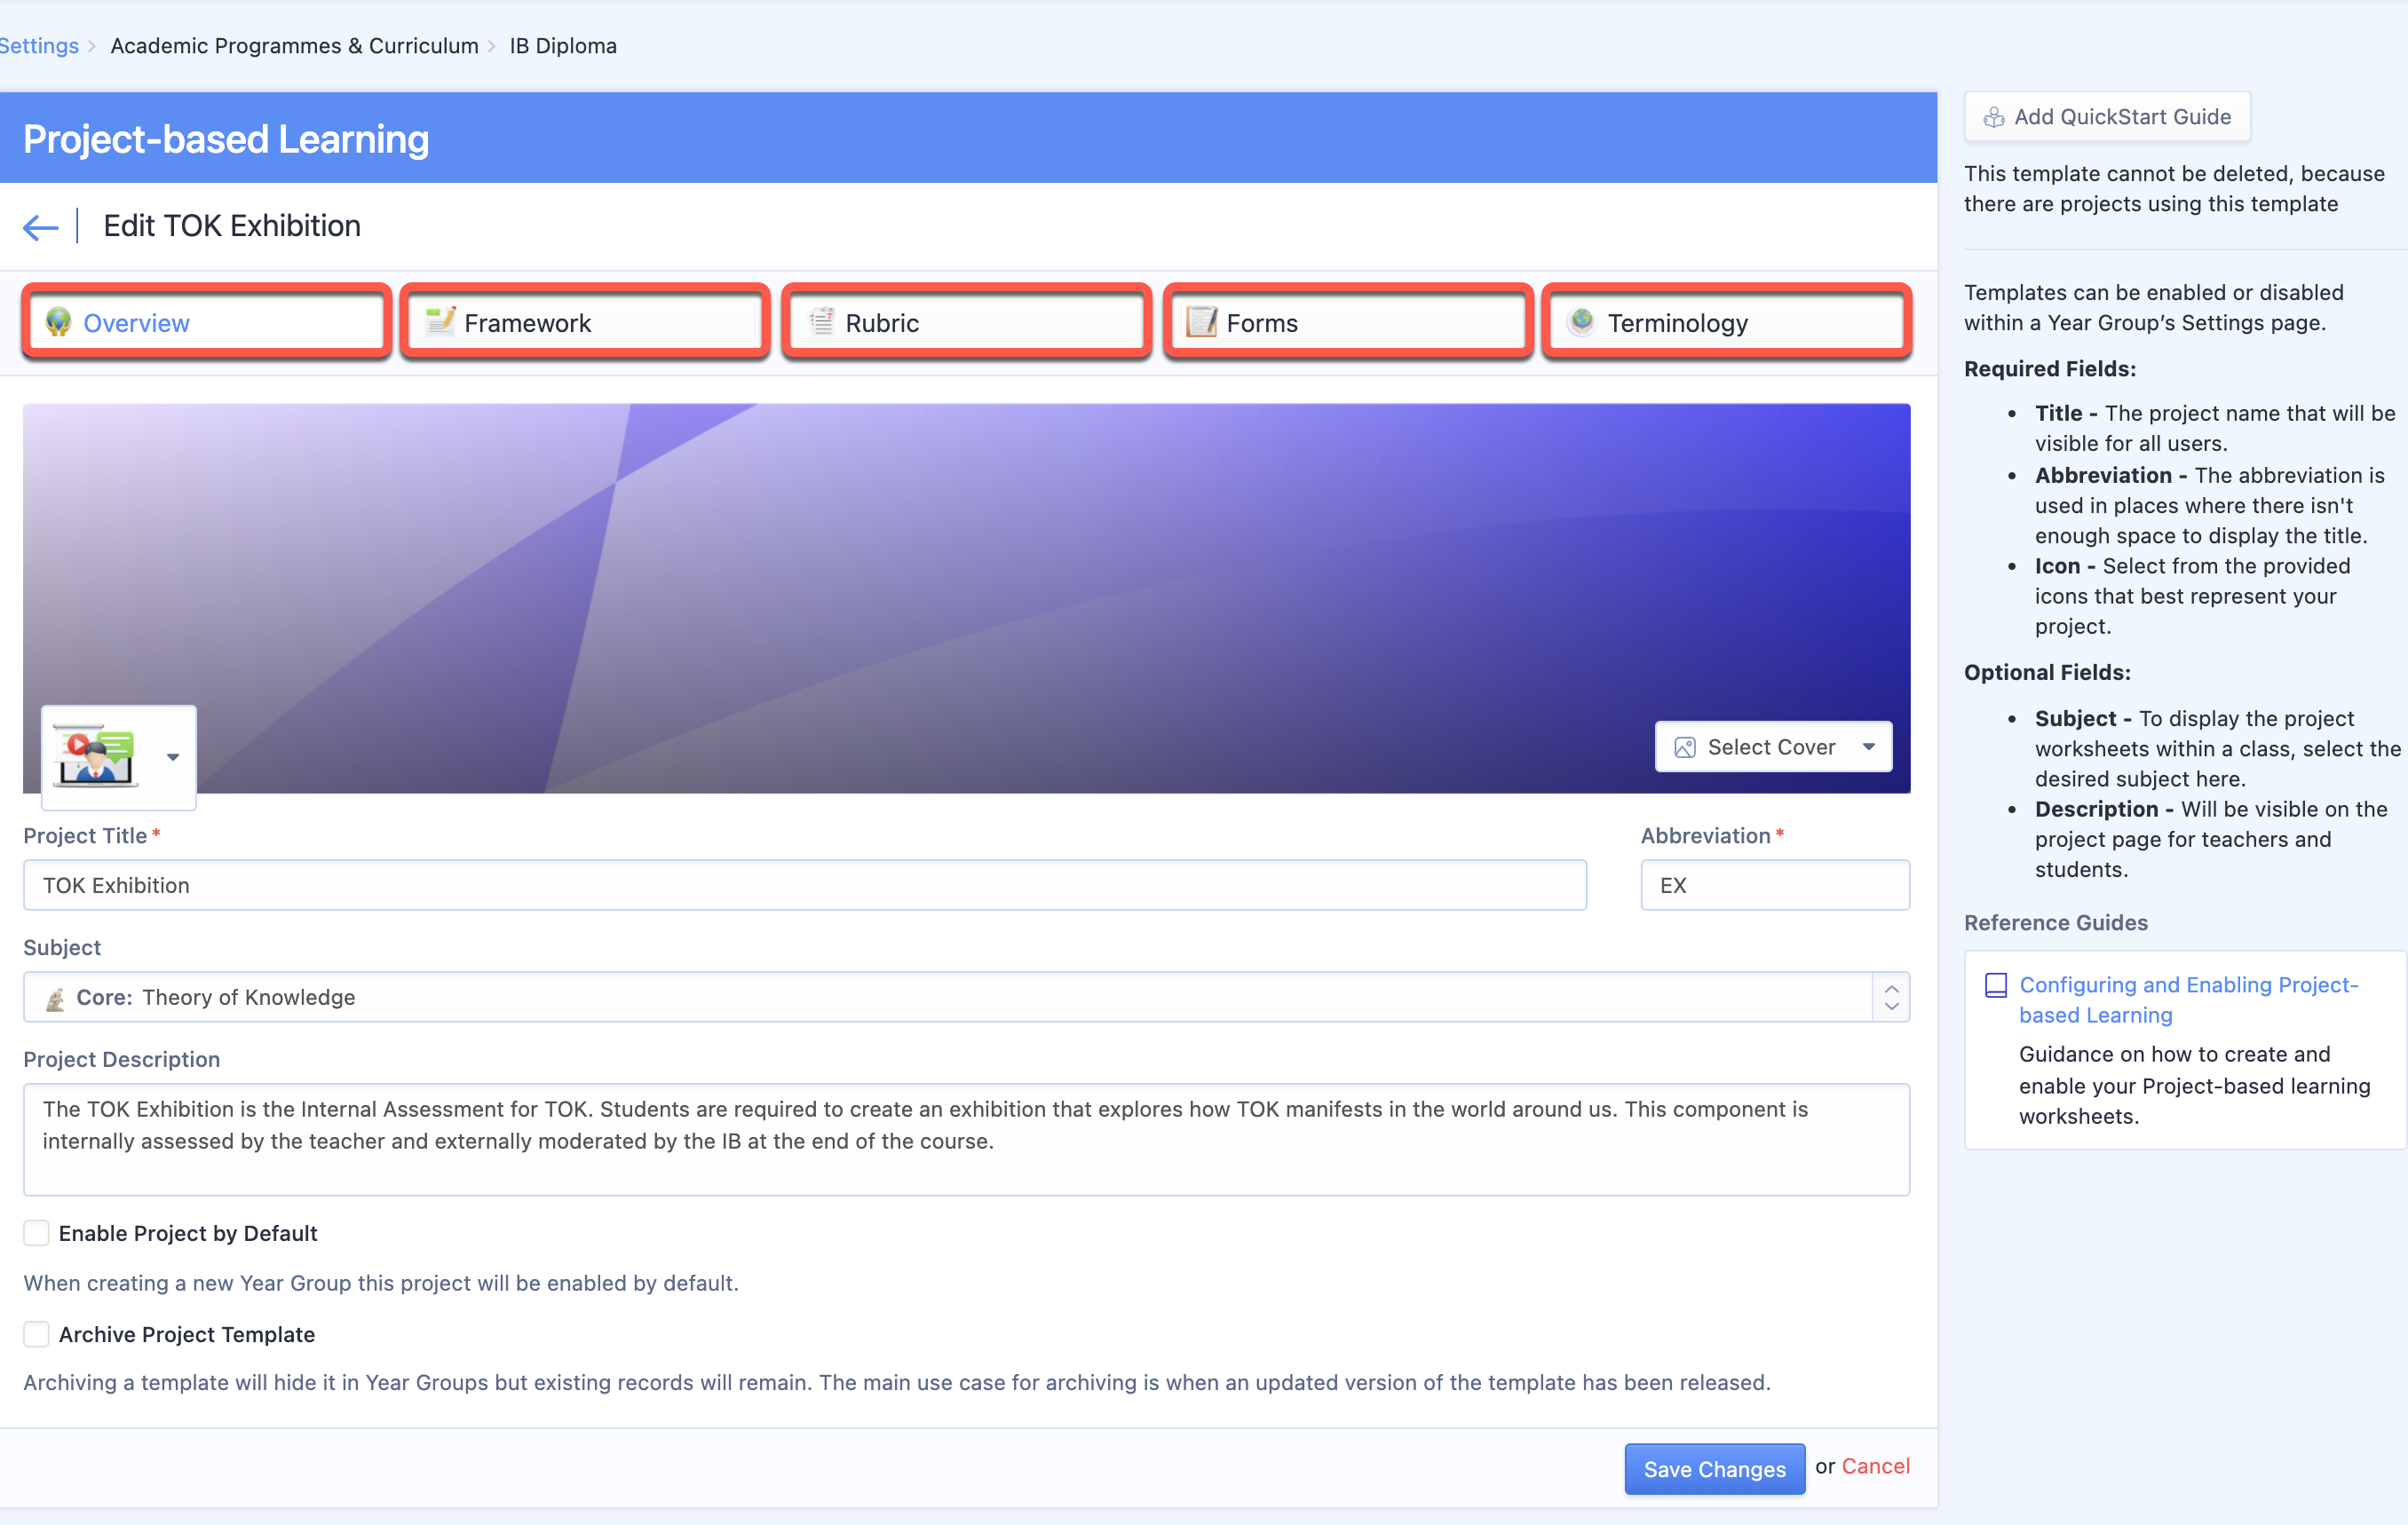This screenshot has width=2408, height=1525.
Task: Click Academic Programmes & Curriculum breadcrumb
Action: 294,46
